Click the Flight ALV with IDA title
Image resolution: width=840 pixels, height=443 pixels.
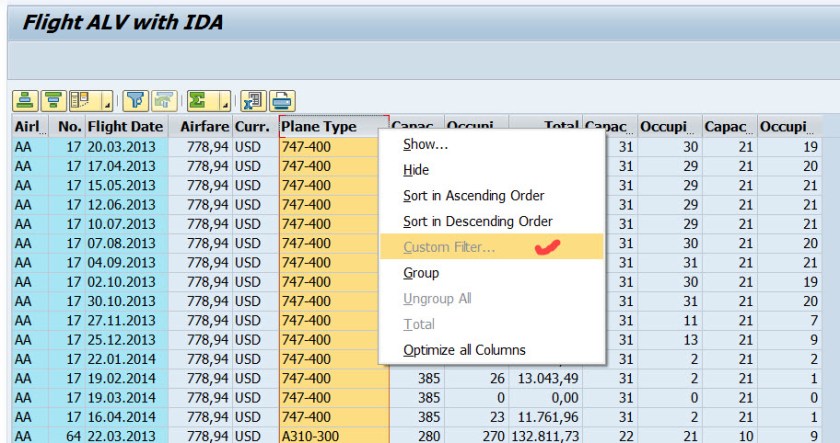tap(123, 22)
